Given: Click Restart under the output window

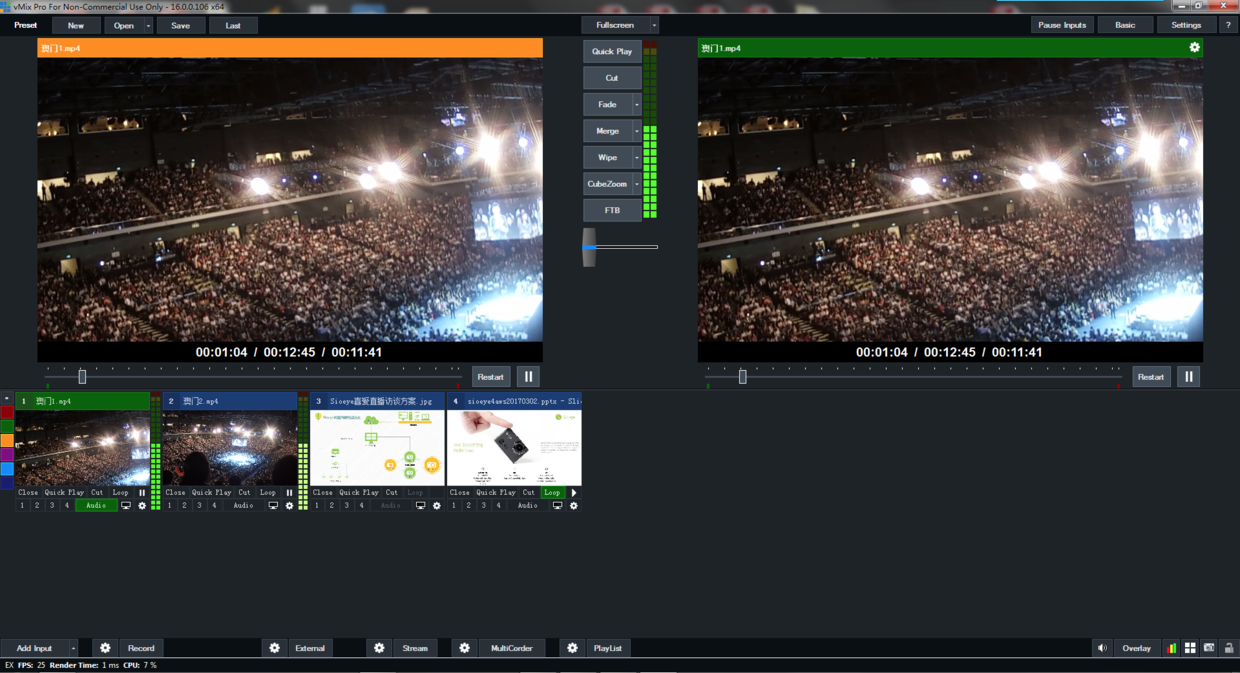Looking at the screenshot, I should [1150, 377].
